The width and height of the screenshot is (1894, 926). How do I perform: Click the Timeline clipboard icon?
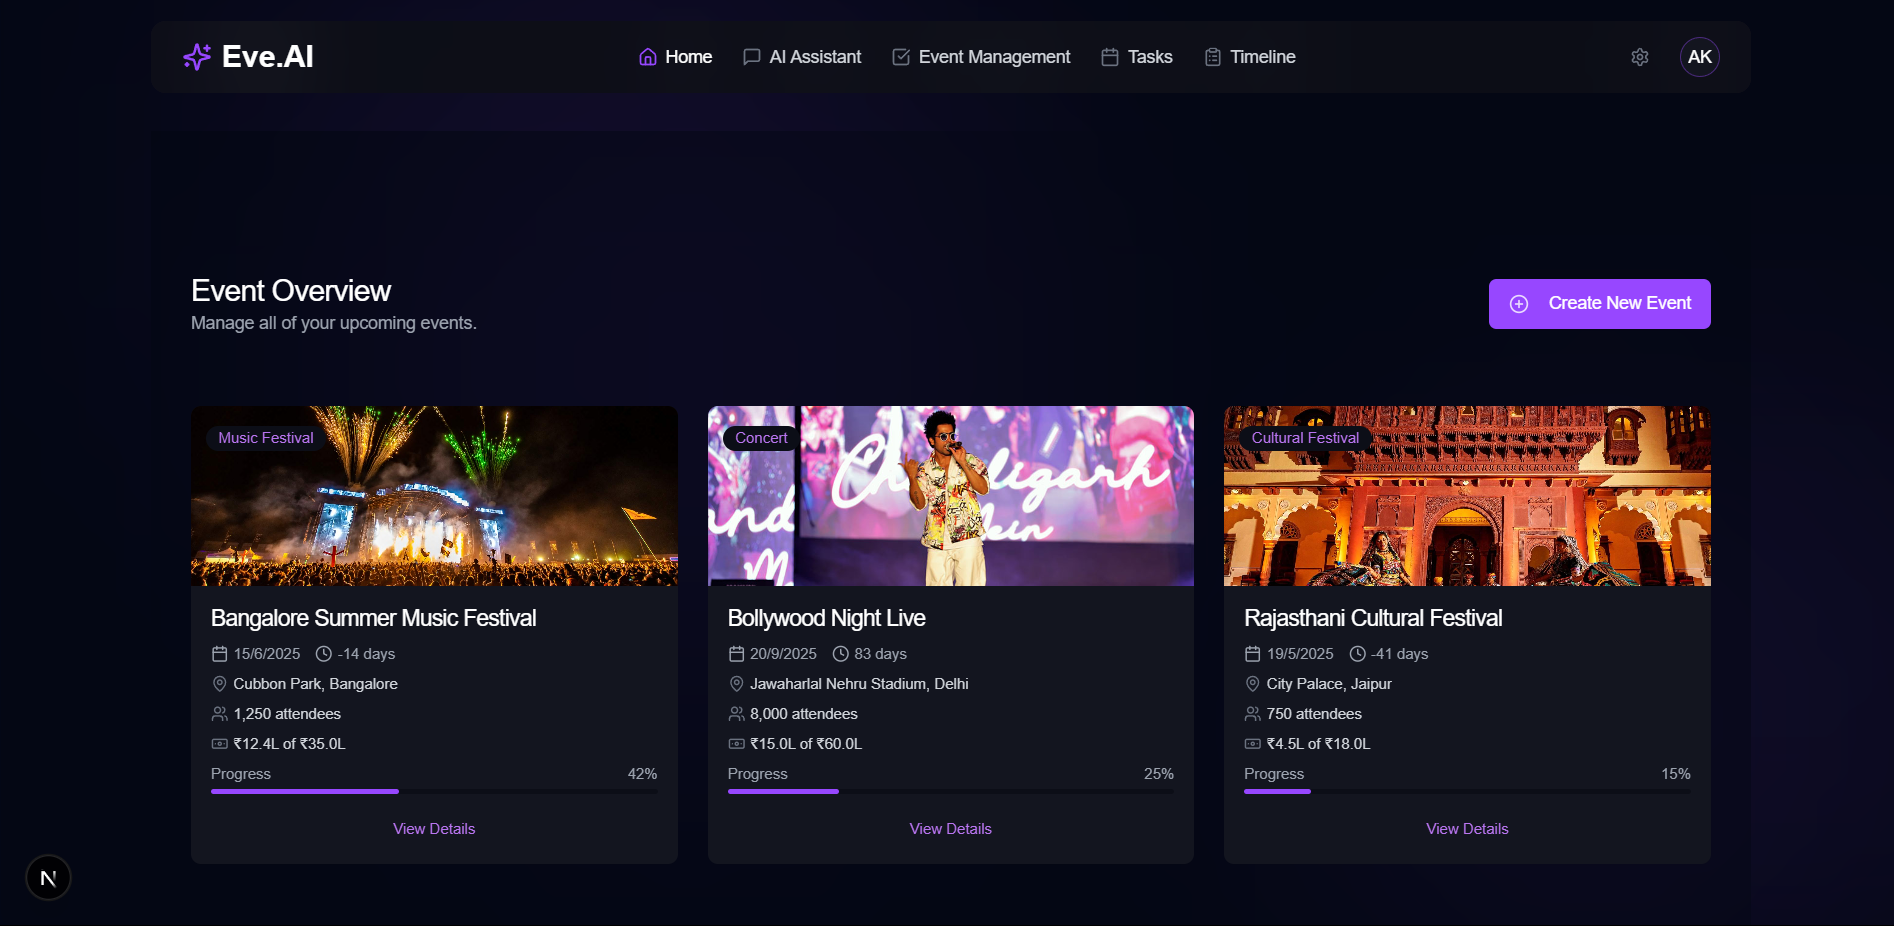[x=1212, y=57]
